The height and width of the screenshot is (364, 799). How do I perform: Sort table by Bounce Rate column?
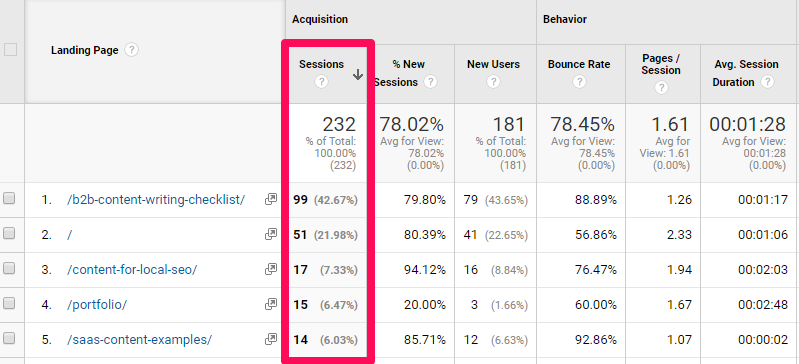(579, 64)
